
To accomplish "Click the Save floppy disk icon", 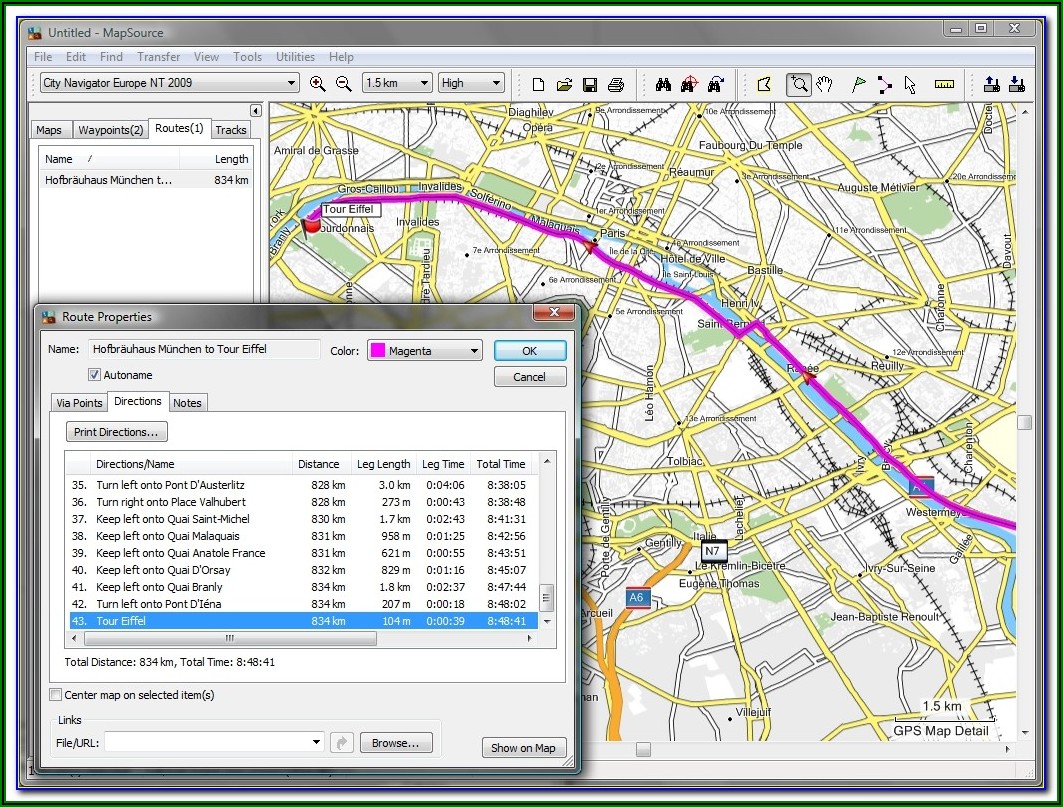I will pyautogui.click(x=590, y=84).
